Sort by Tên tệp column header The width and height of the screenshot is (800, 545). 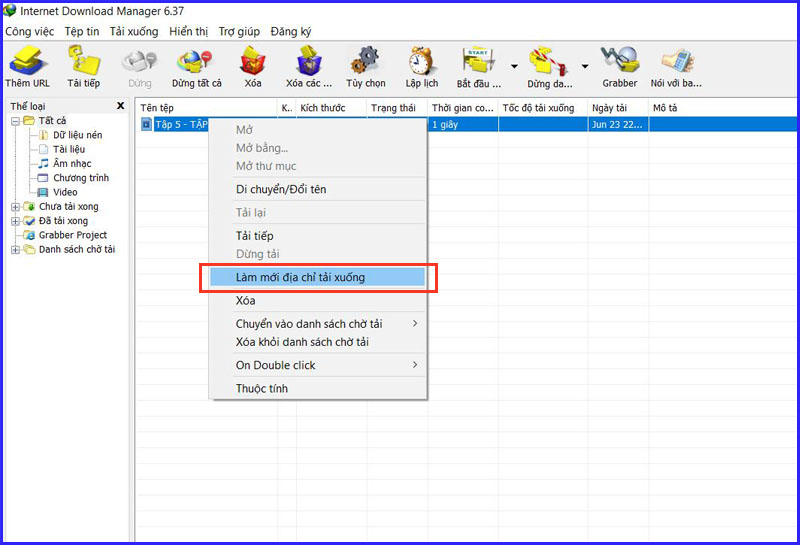pos(207,108)
